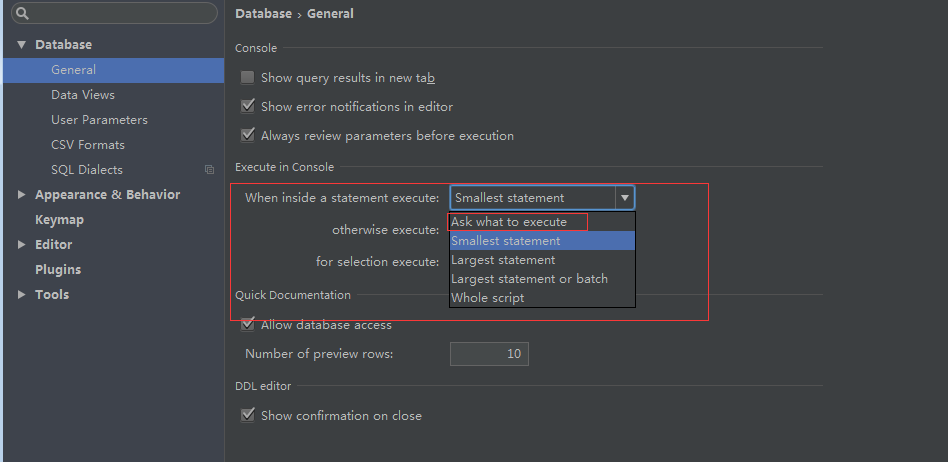The width and height of the screenshot is (948, 462).
Task: Enable Show query results in new tab
Action: (x=247, y=77)
